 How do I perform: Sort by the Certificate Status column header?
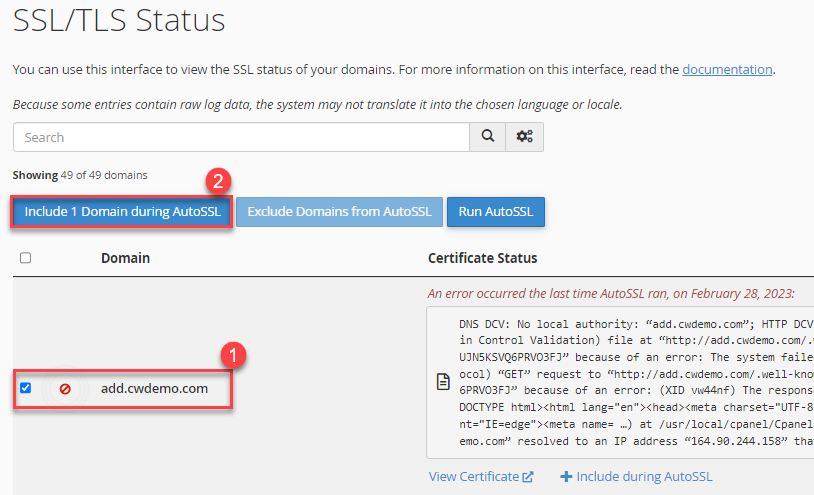point(482,258)
